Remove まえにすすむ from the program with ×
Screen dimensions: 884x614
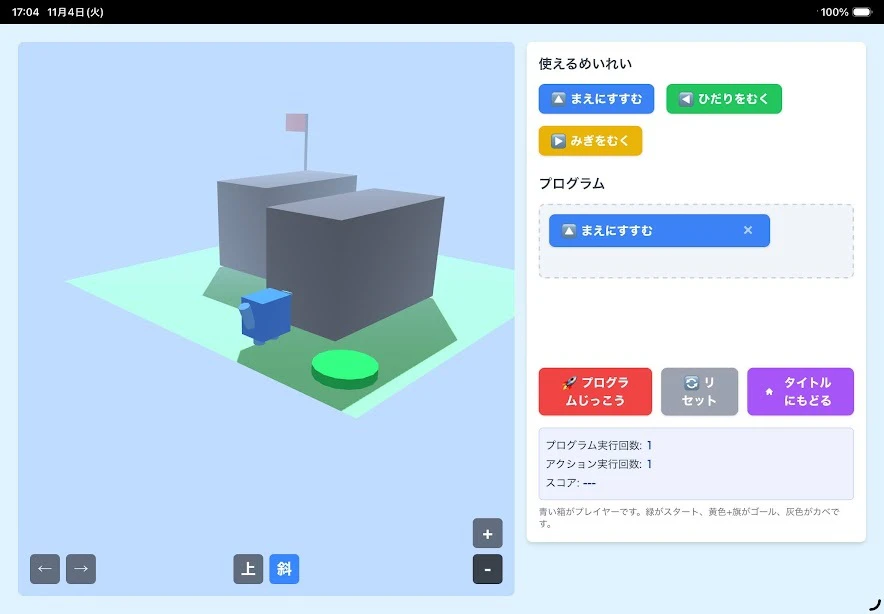(x=748, y=230)
